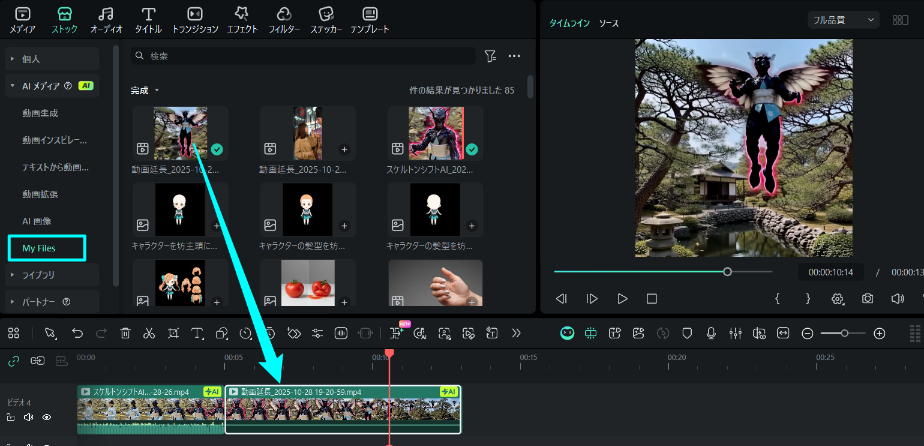Click the preview playback progress slider
924x446 pixels.
(663, 272)
